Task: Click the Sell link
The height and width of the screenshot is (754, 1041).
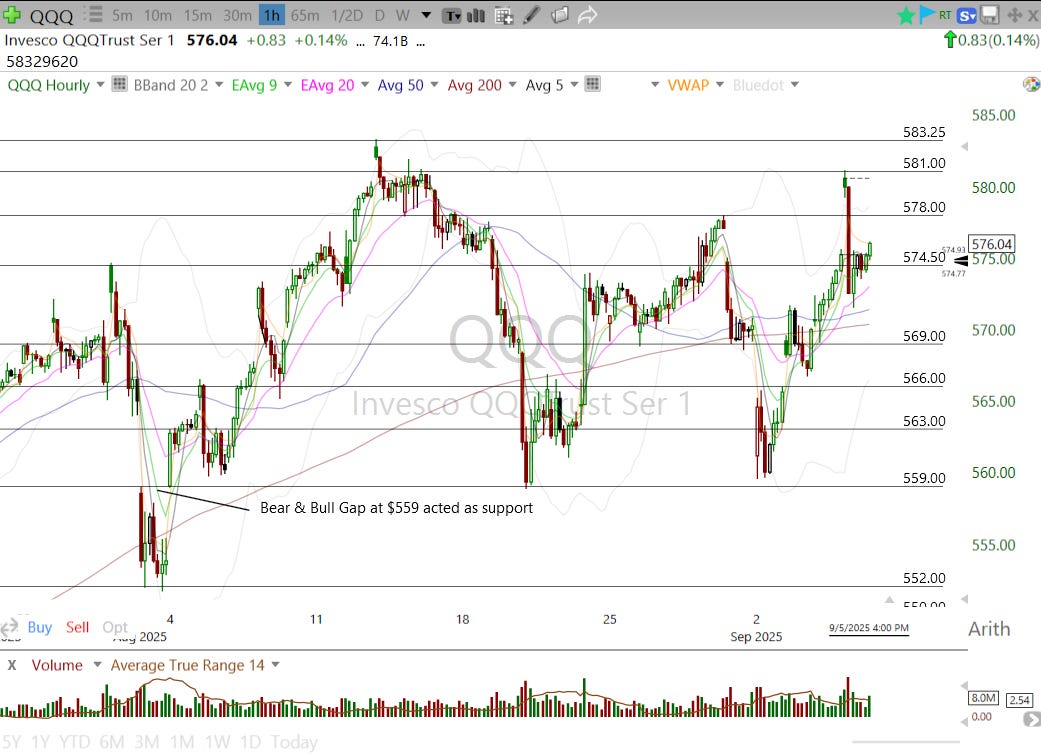Action: pyautogui.click(x=77, y=627)
